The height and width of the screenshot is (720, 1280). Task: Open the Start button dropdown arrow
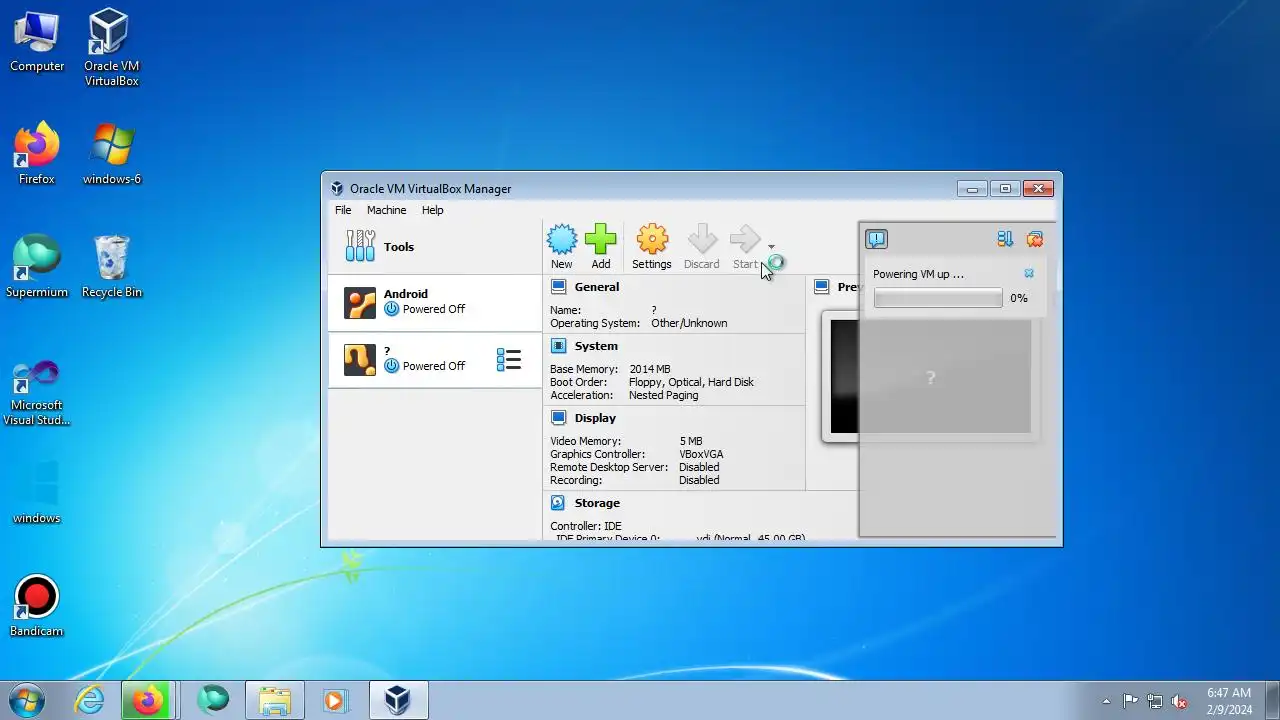771,246
